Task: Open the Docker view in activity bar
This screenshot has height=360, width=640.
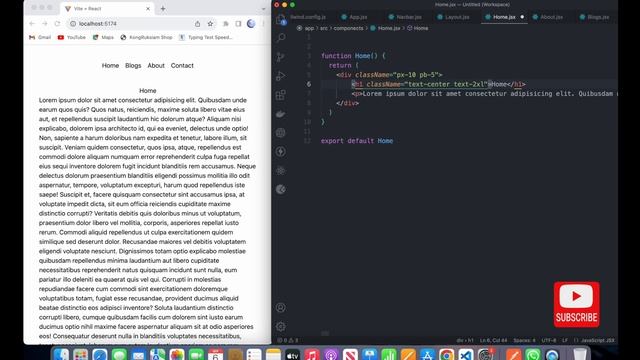Action: [281, 114]
